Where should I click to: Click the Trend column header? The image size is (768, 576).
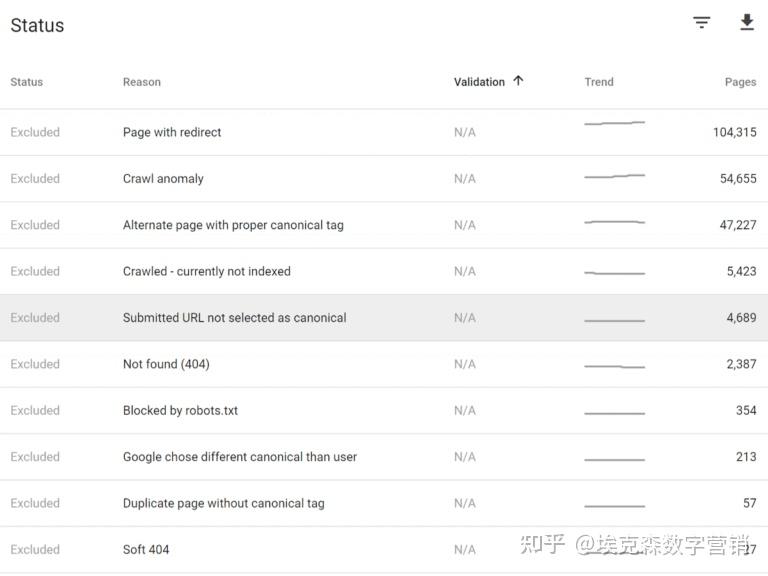[x=599, y=82]
